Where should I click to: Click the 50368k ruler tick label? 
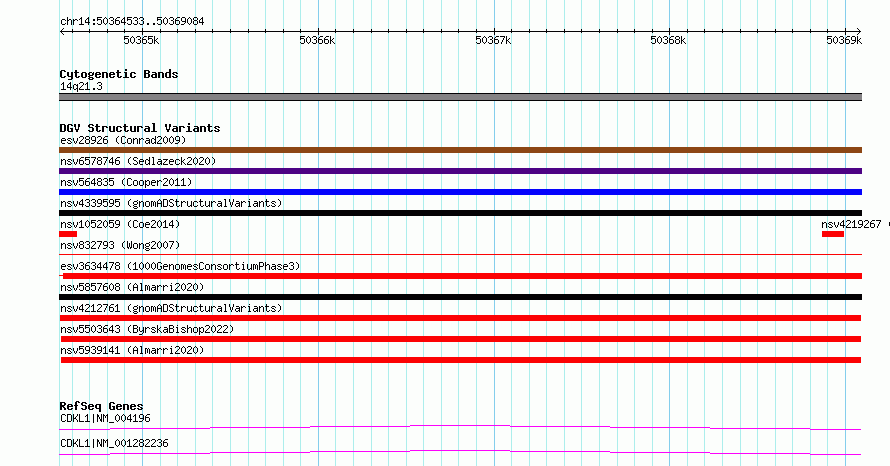pos(668,40)
